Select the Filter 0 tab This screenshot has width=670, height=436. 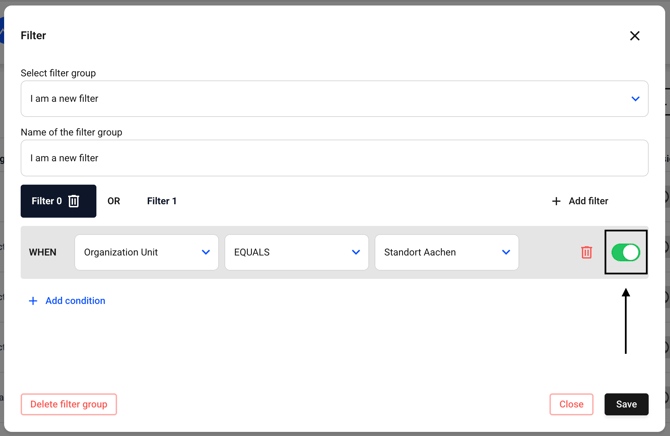(46, 201)
